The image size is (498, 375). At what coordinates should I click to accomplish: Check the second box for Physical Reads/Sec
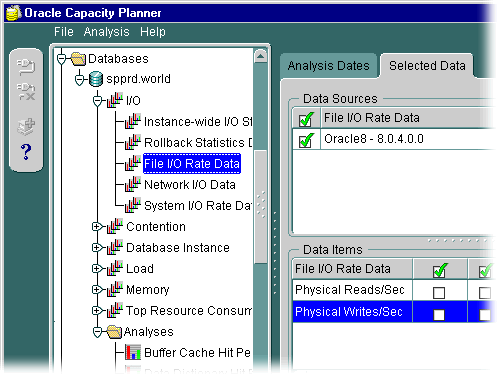(485, 293)
